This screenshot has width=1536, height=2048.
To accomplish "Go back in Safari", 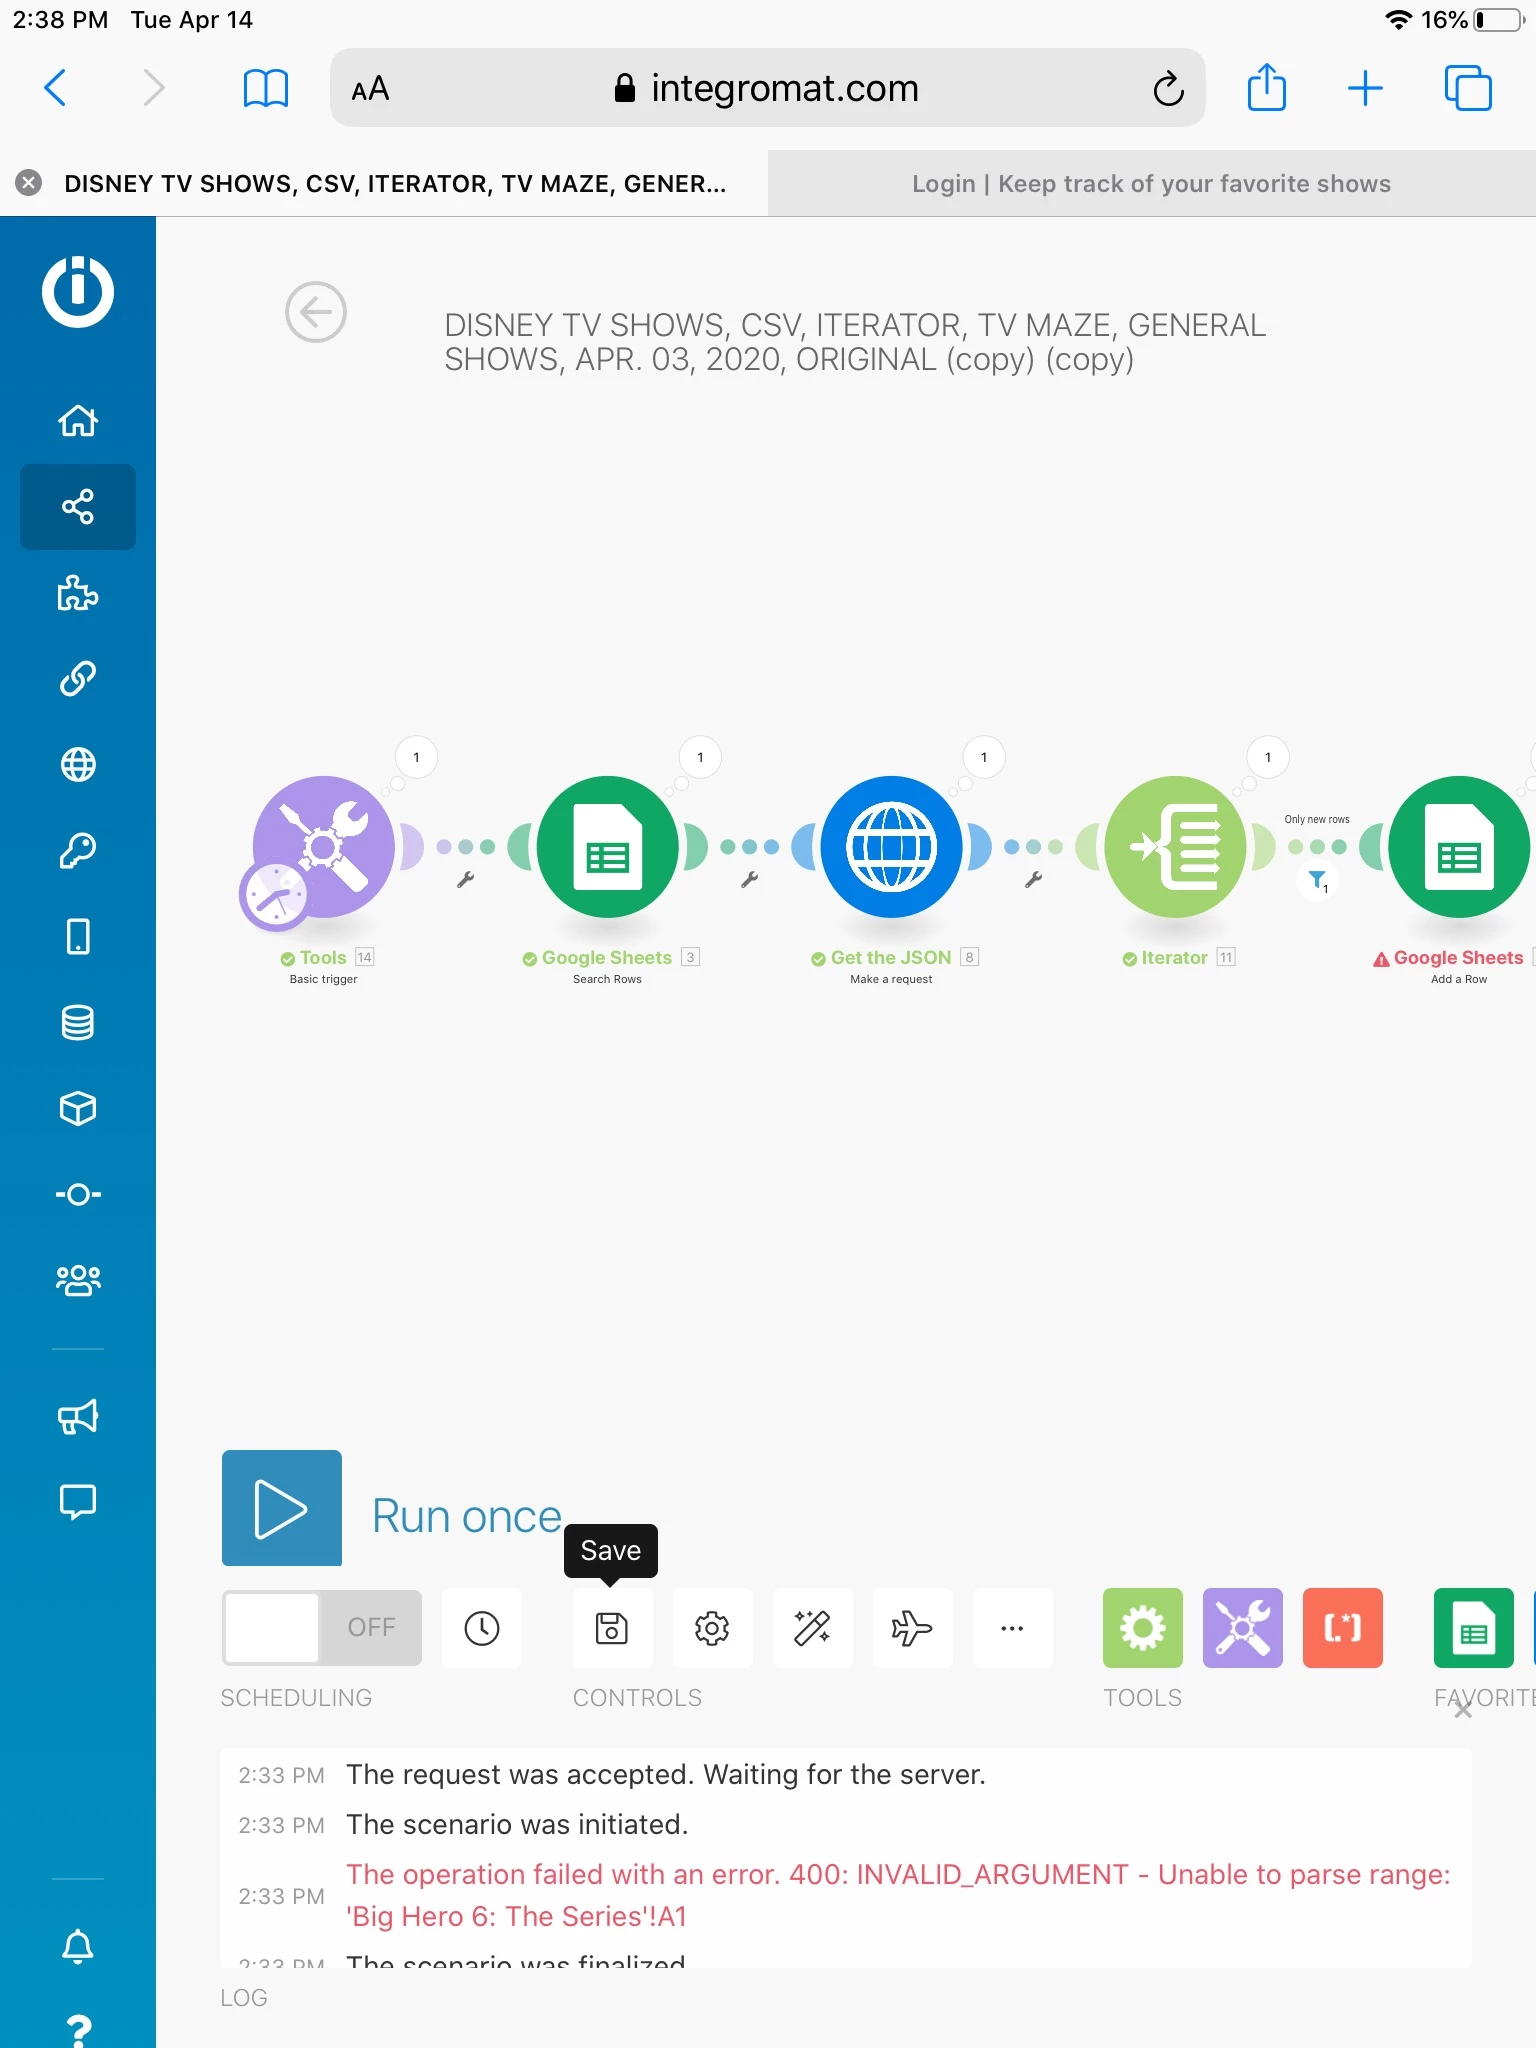I will pyautogui.click(x=56, y=88).
